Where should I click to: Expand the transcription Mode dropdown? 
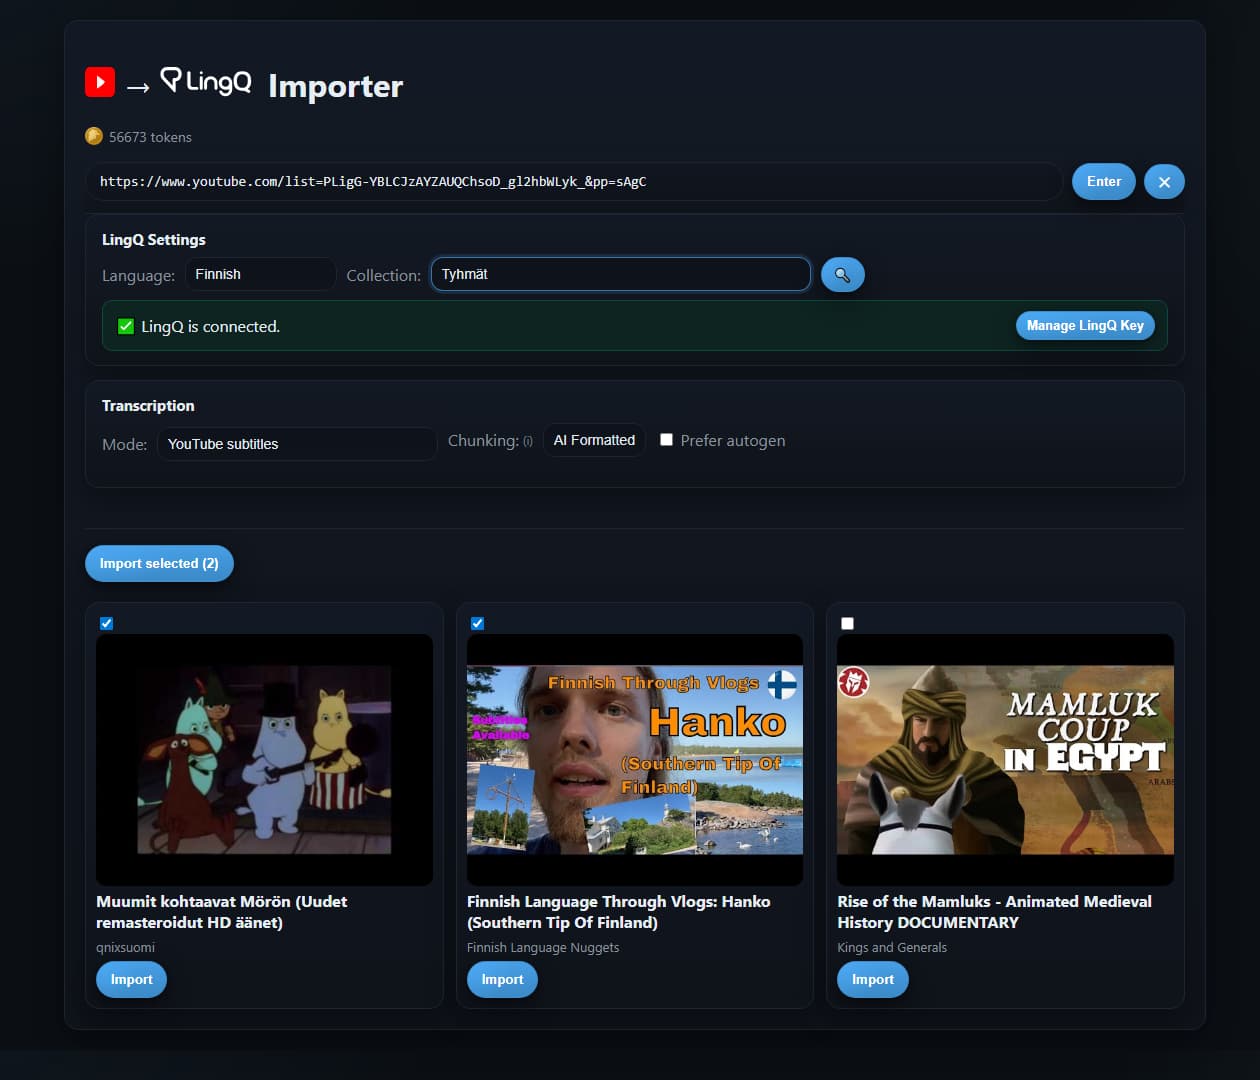pyautogui.click(x=296, y=444)
